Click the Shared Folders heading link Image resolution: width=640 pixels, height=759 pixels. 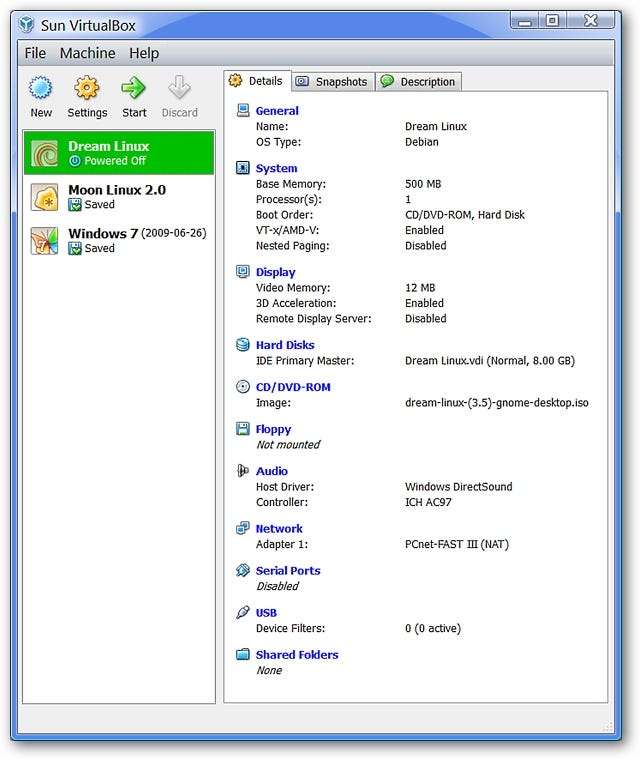(297, 655)
